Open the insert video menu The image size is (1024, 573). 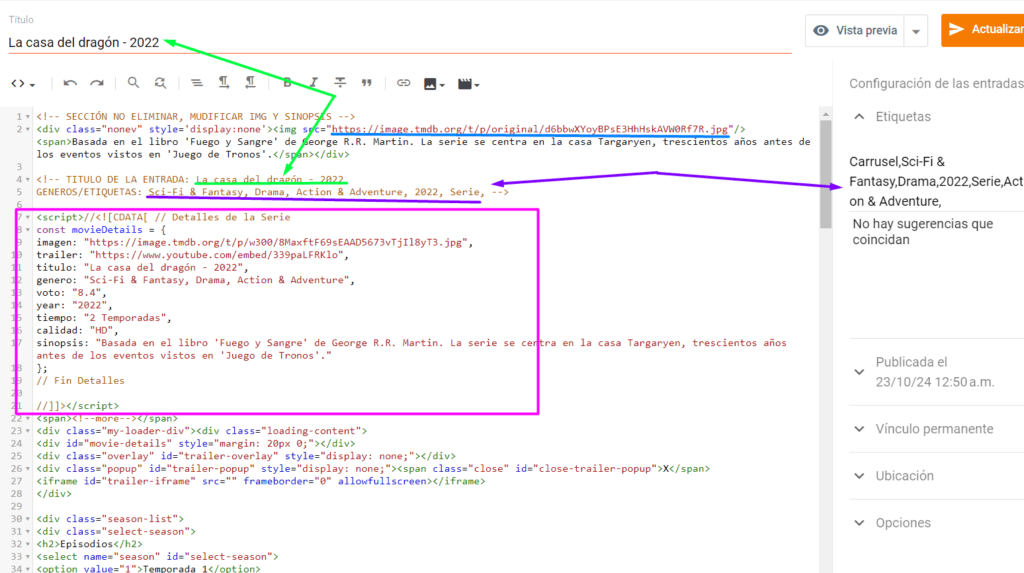coord(468,84)
